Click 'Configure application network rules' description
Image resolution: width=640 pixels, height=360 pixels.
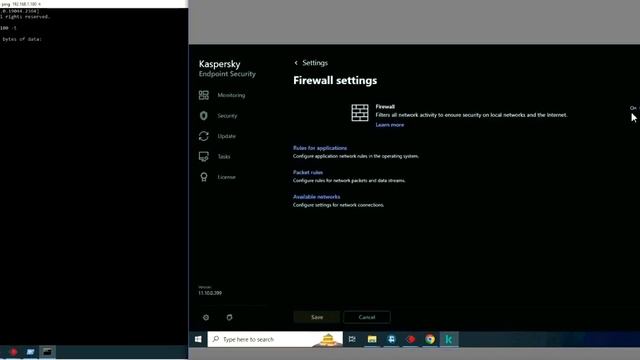click(x=356, y=156)
